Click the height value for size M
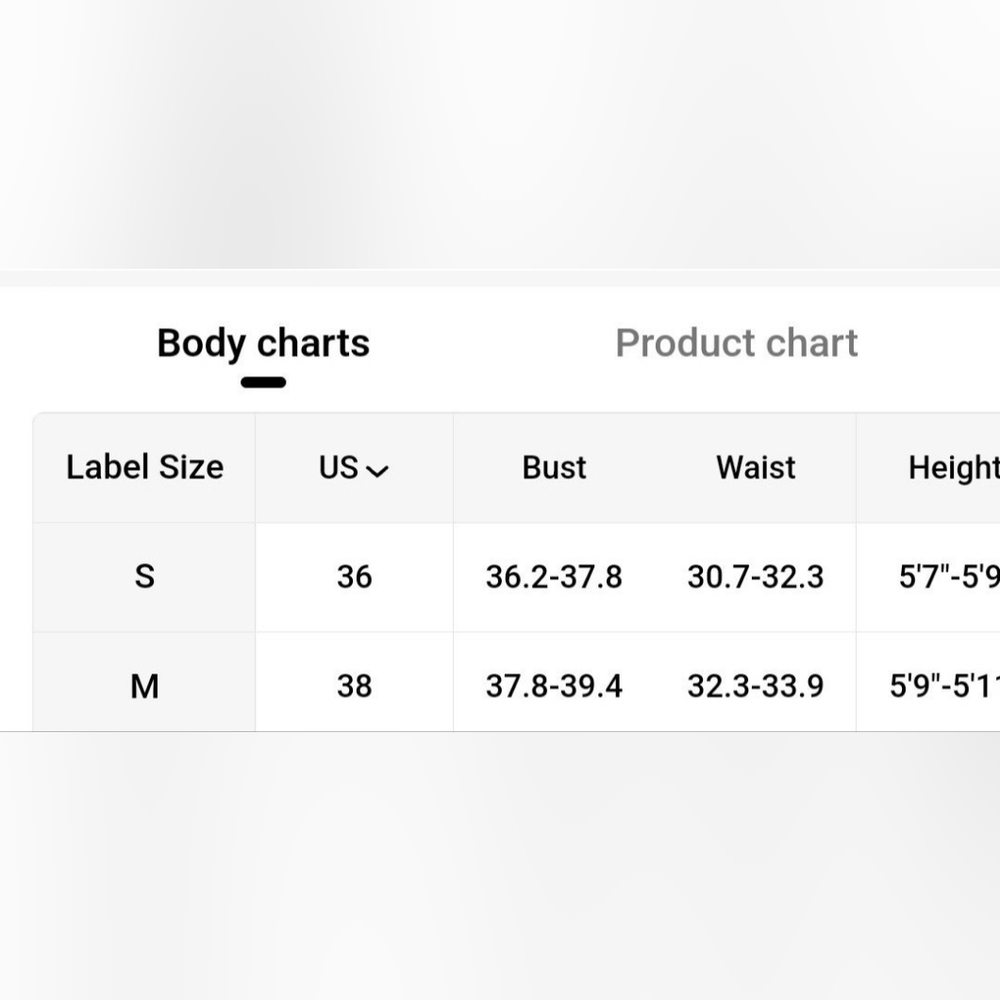The image size is (1000, 1000). 944,686
